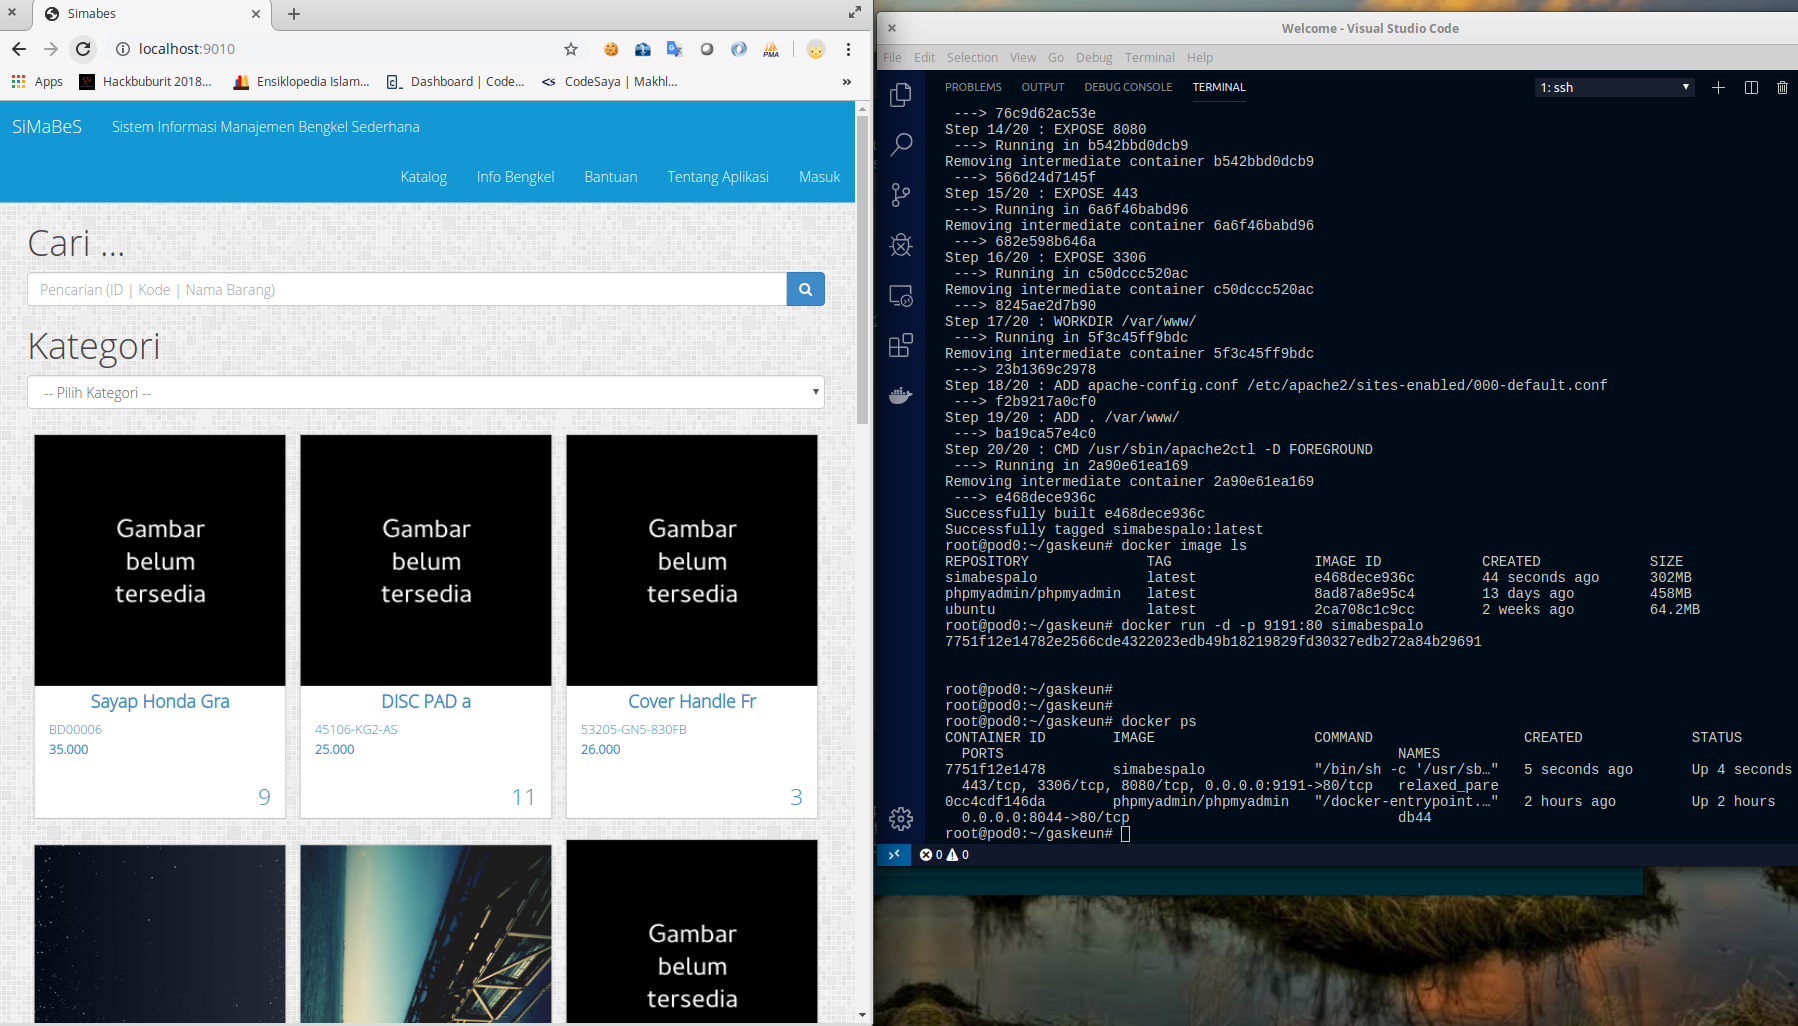
Task: Click the errors and warnings count in status bar
Action: pyautogui.click(x=944, y=855)
